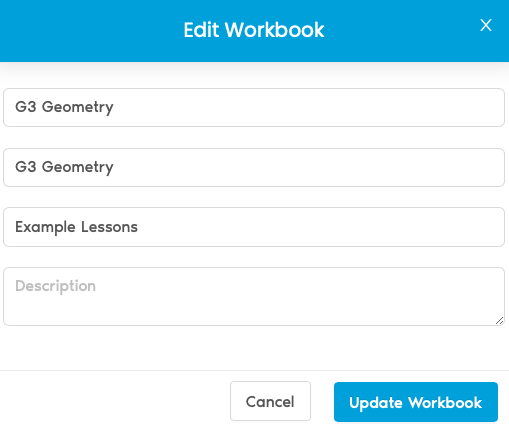Place cursor after Example Lessons text

click(138, 227)
